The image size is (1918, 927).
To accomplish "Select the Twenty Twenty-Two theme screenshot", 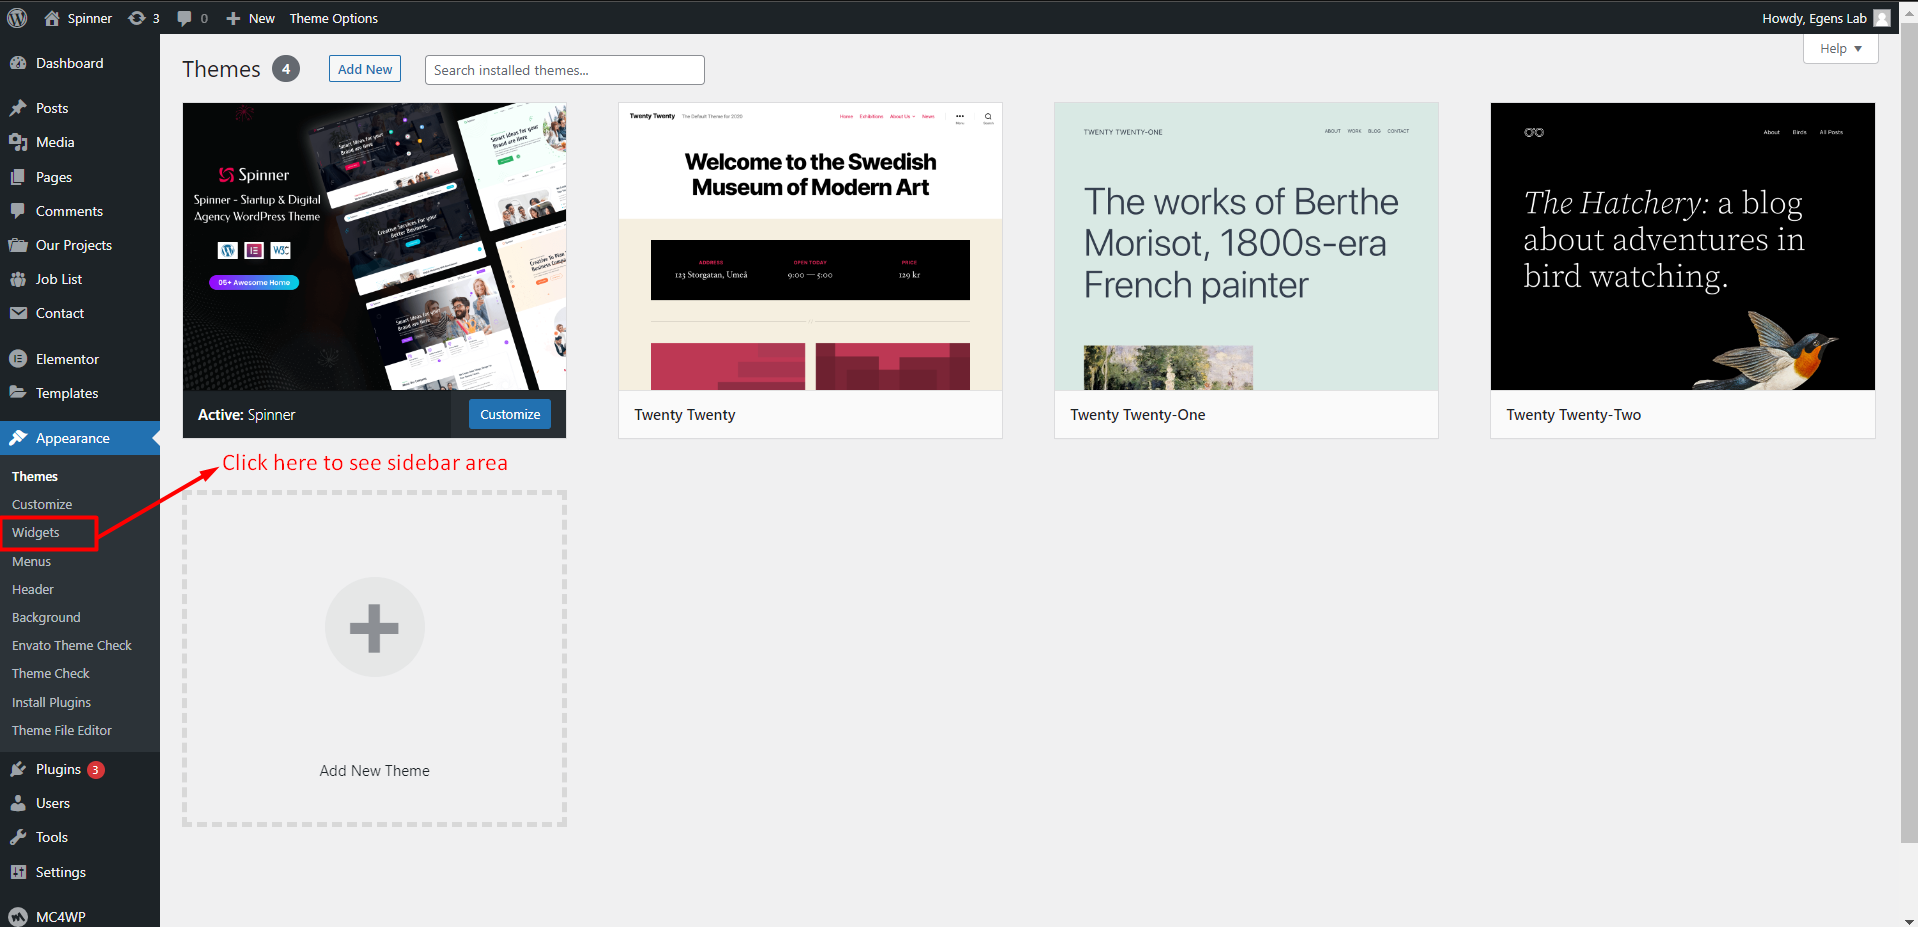I will (x=1683, y=246).
